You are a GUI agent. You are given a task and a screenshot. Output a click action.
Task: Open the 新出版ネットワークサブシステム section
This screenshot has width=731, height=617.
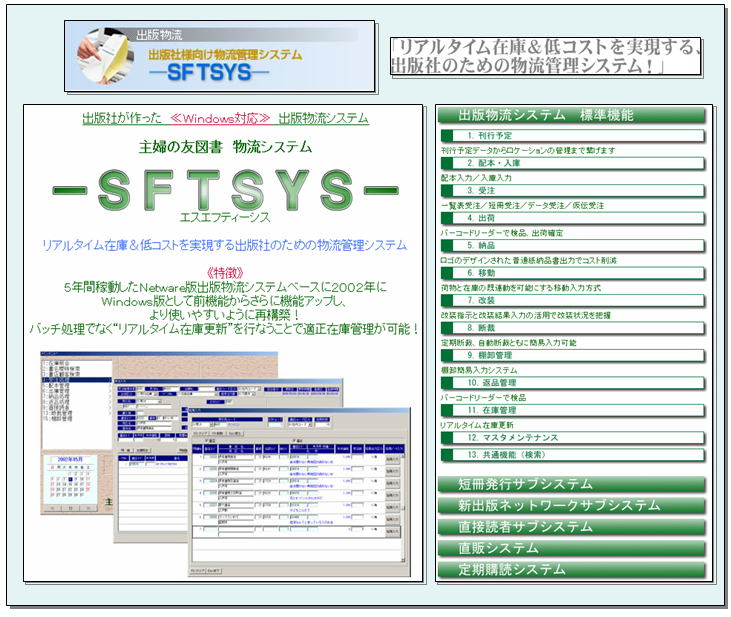(x=572, y=506)
